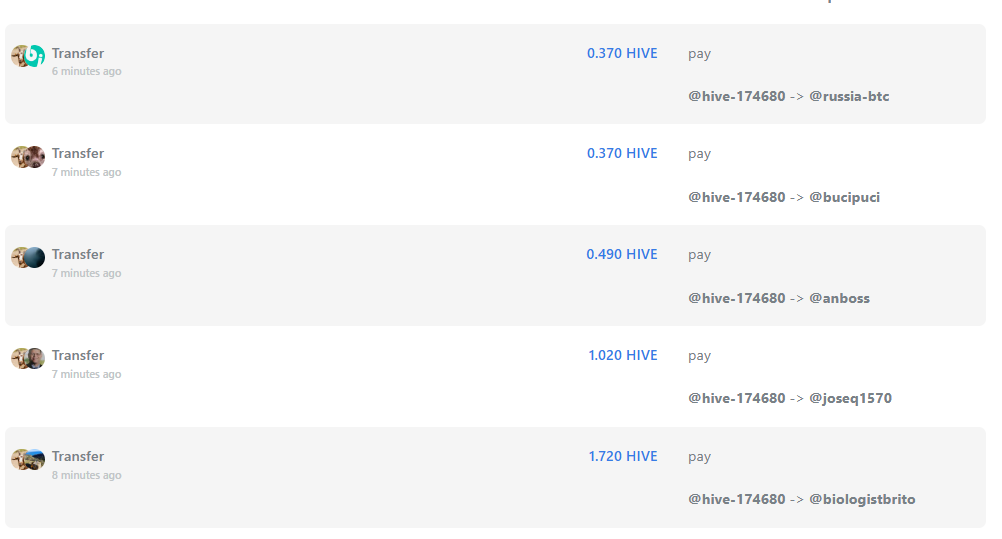Click hive-174680 avatar in first transfer row
Viewport: 1002px width, 539px height.
(19, 56)
